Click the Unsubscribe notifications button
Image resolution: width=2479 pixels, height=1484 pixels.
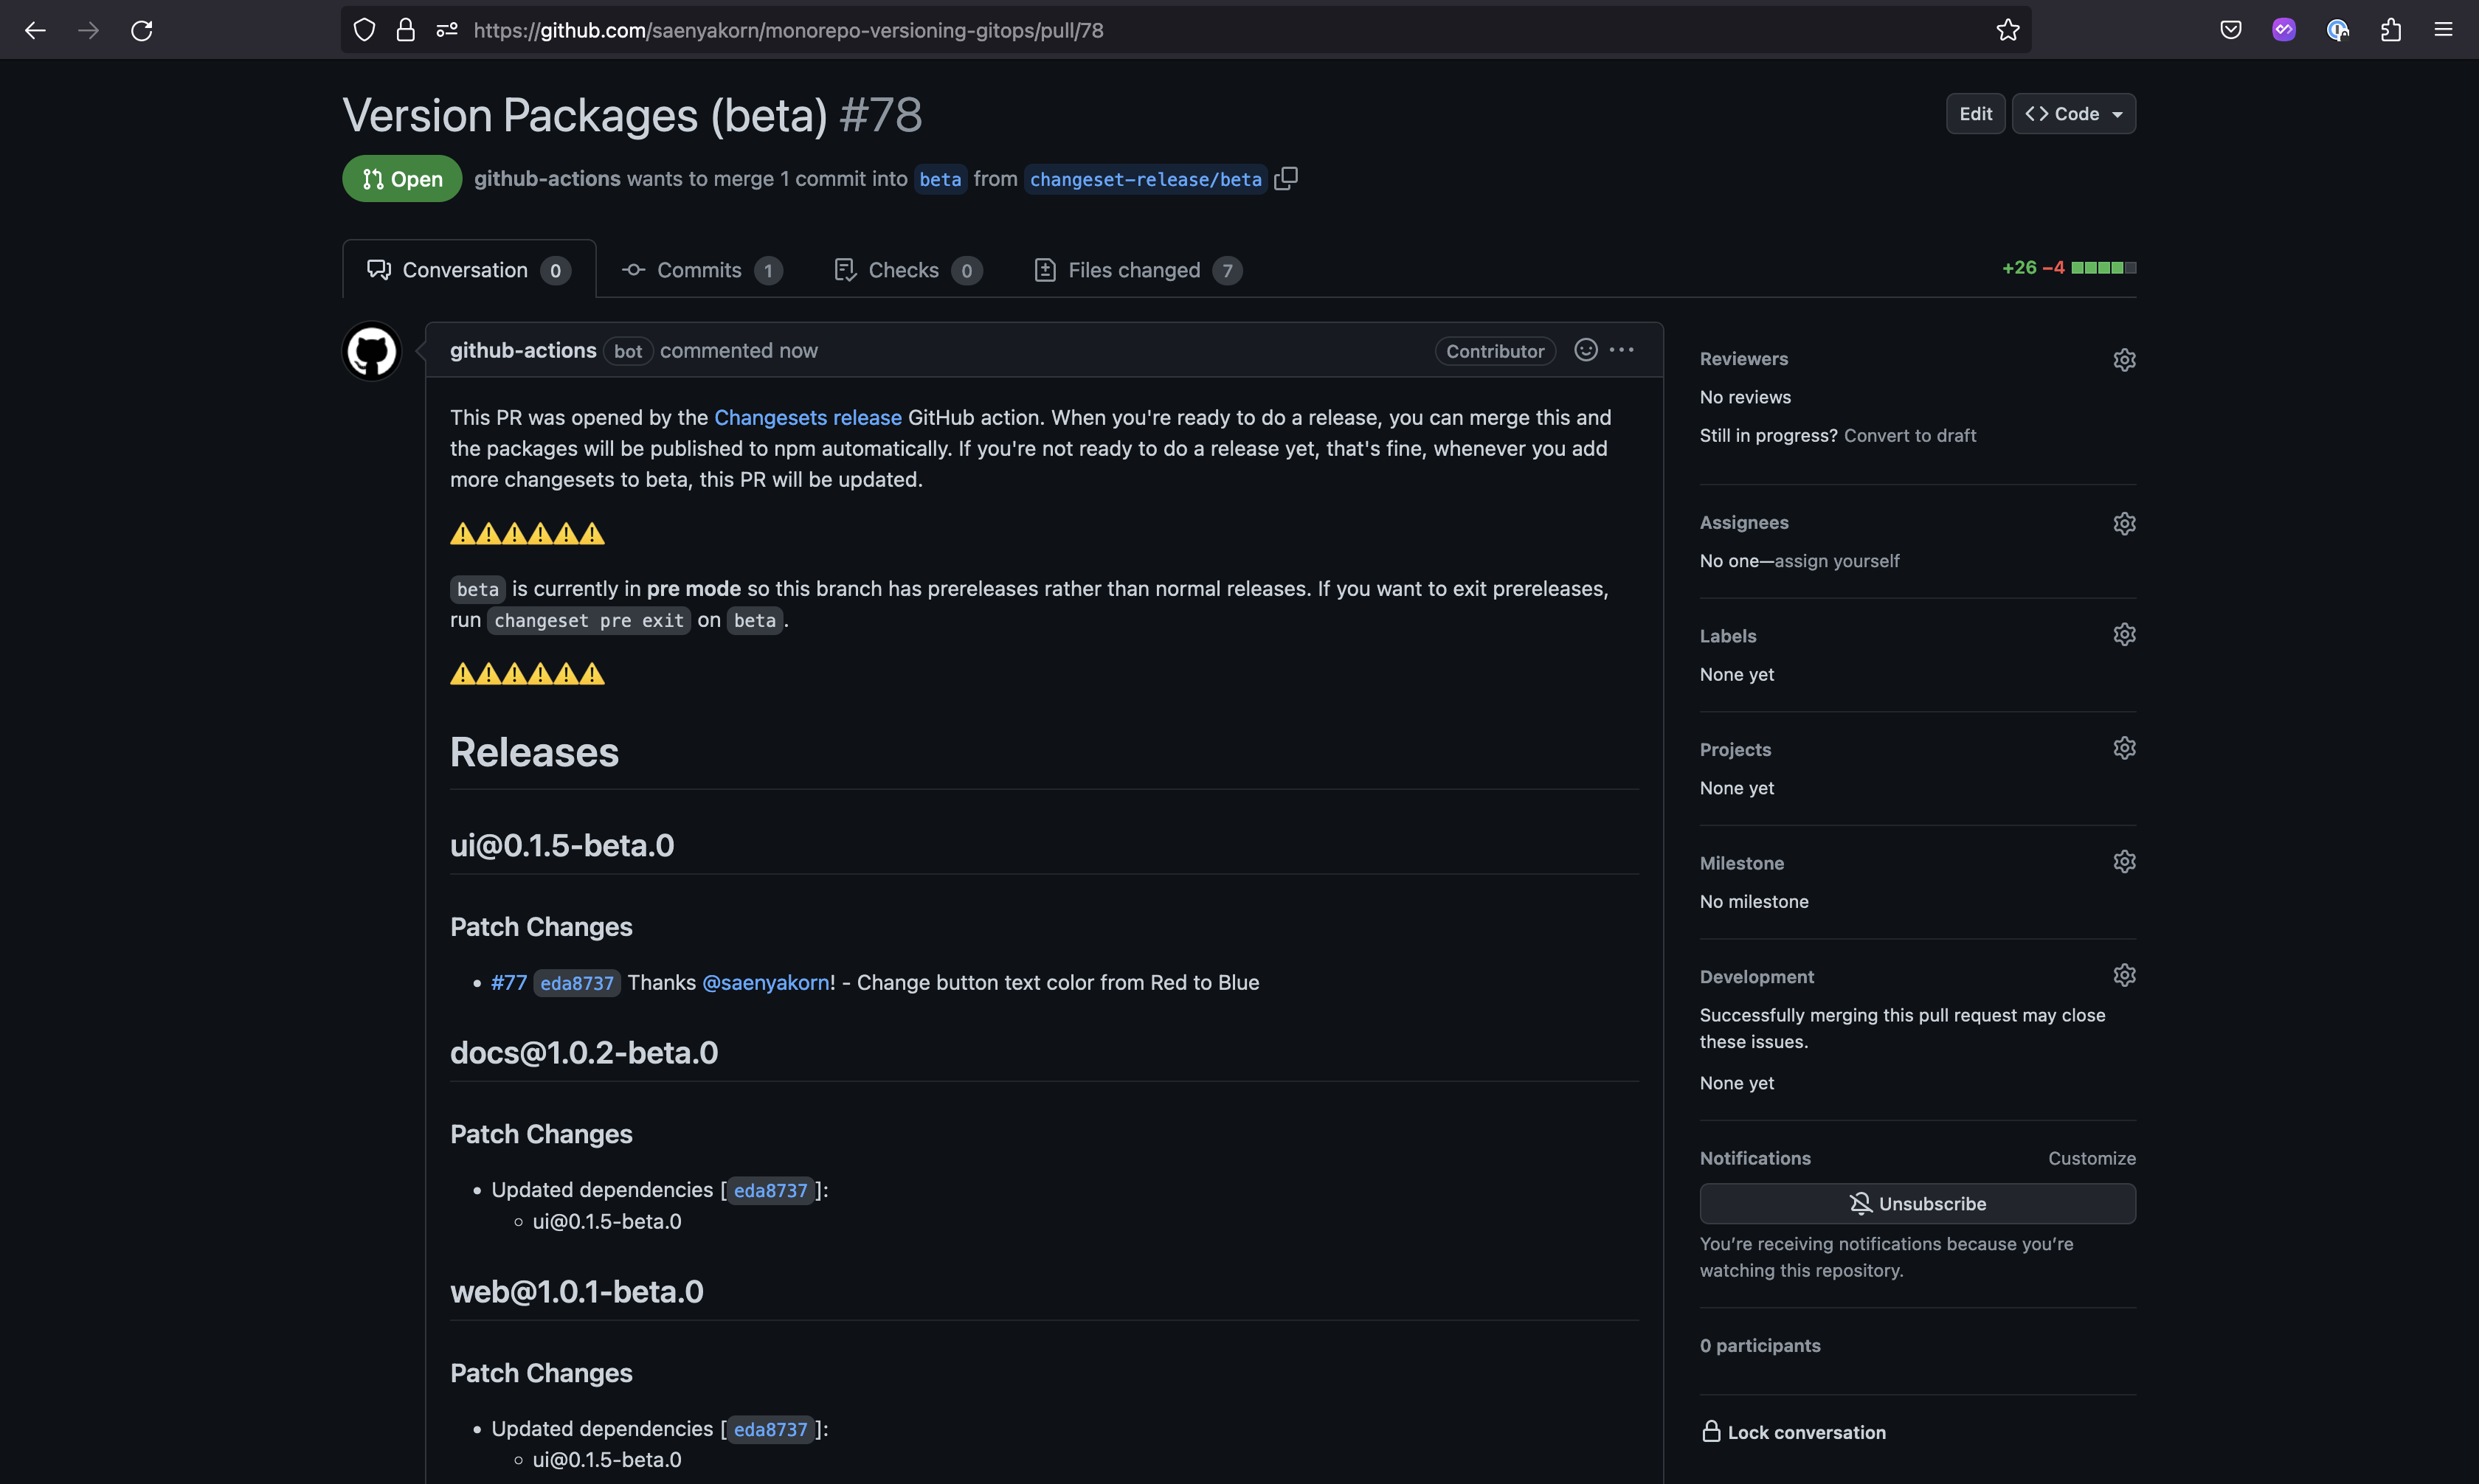(x=1917, y=1204)
